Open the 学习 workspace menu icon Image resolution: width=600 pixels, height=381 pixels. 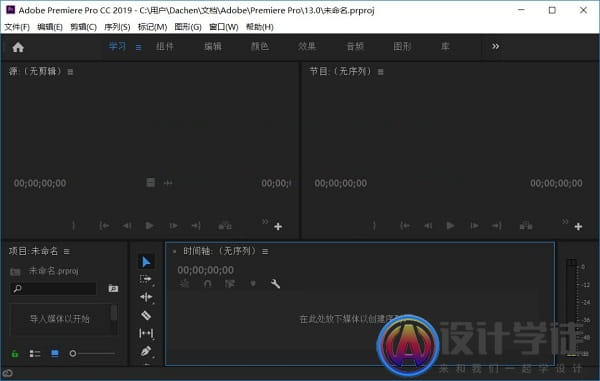tap(139, 47)
